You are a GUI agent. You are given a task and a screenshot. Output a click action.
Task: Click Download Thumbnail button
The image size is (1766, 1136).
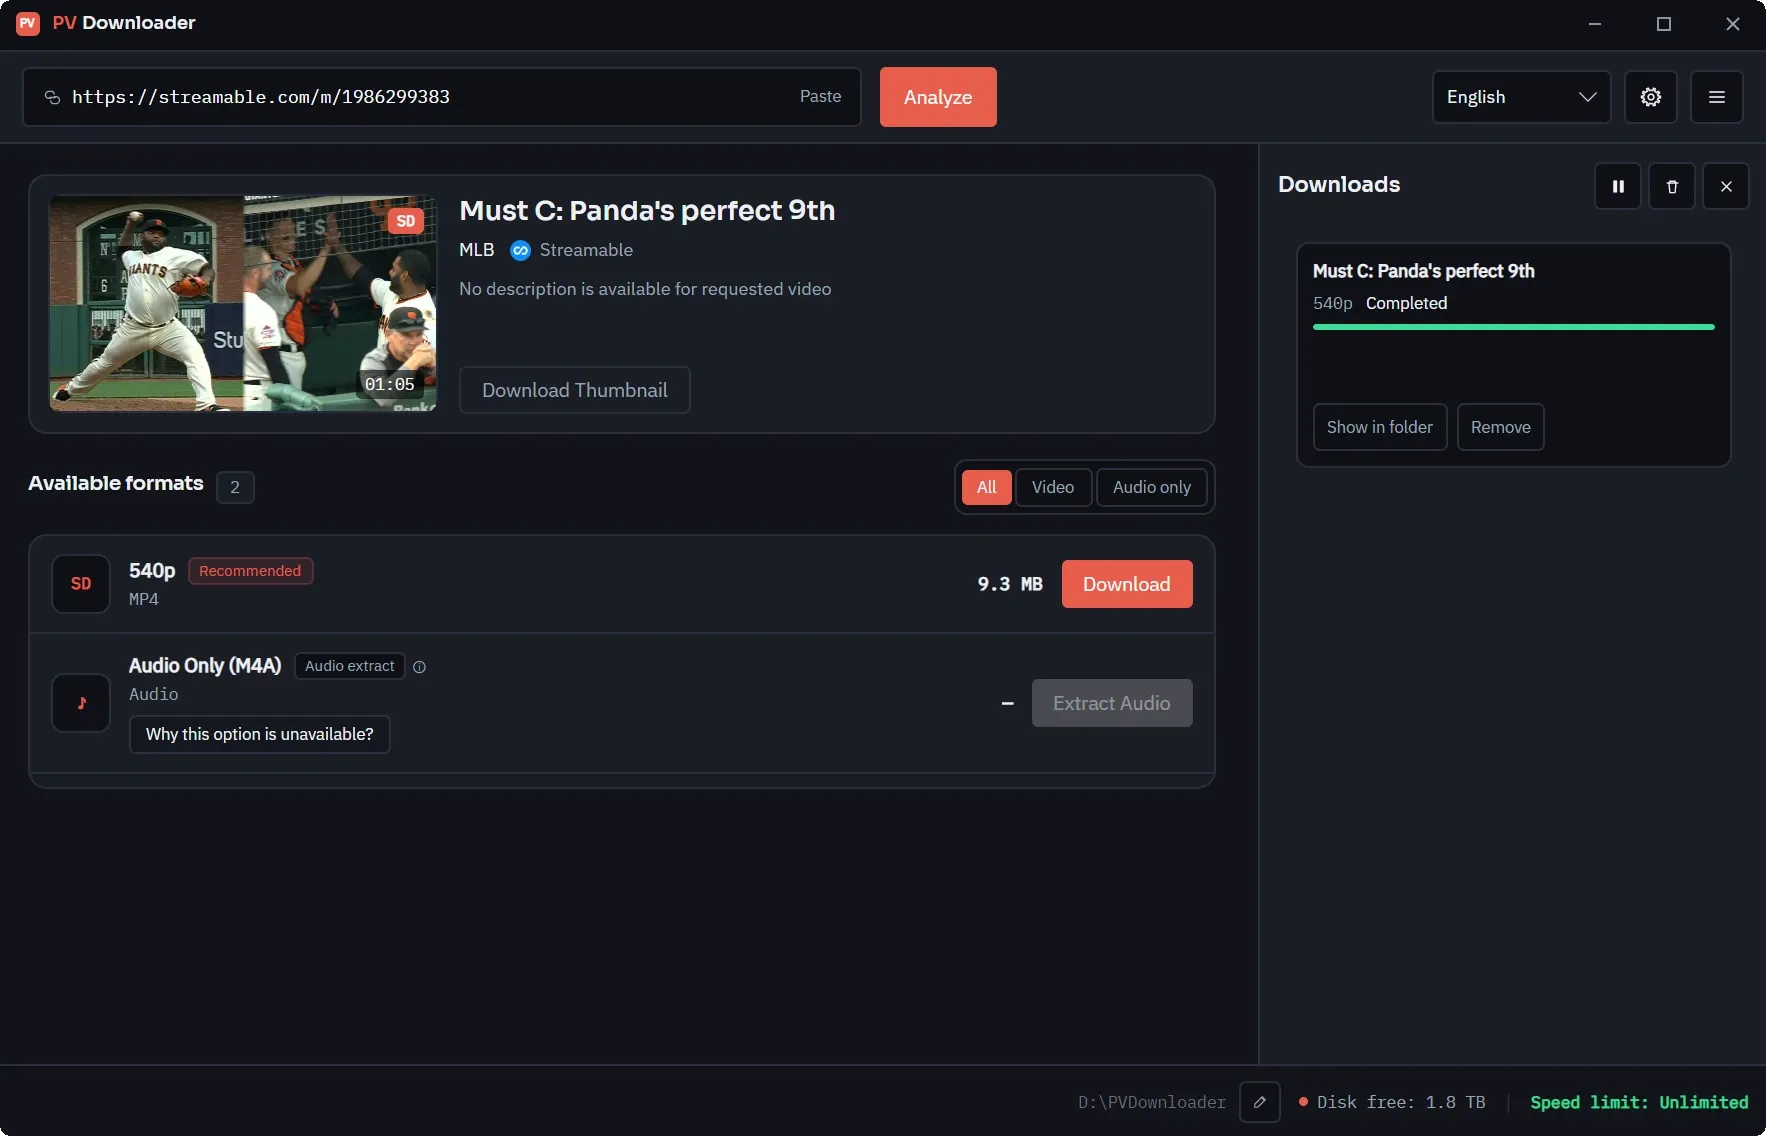tap(575, 390)
